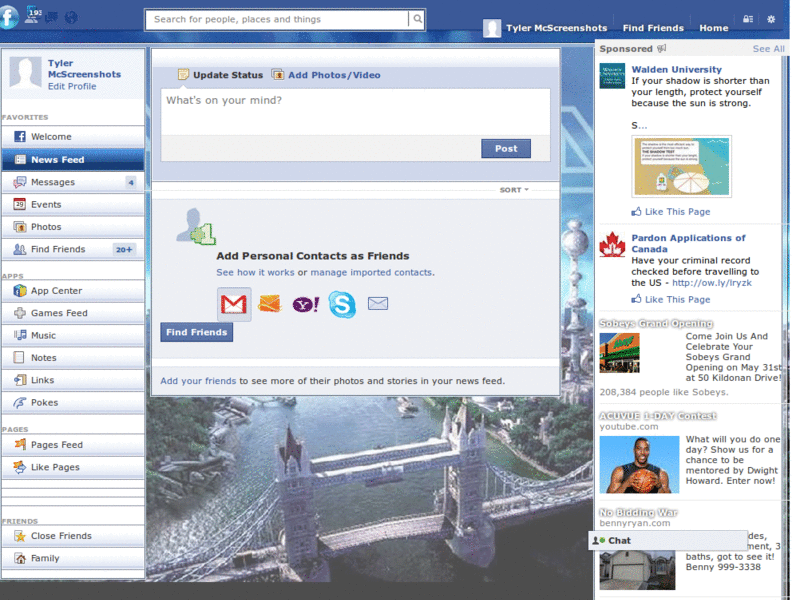Click the Sobeys Grand Opening ad image
This screenshot has height=600, width=800.
click(x=619, y=353)
